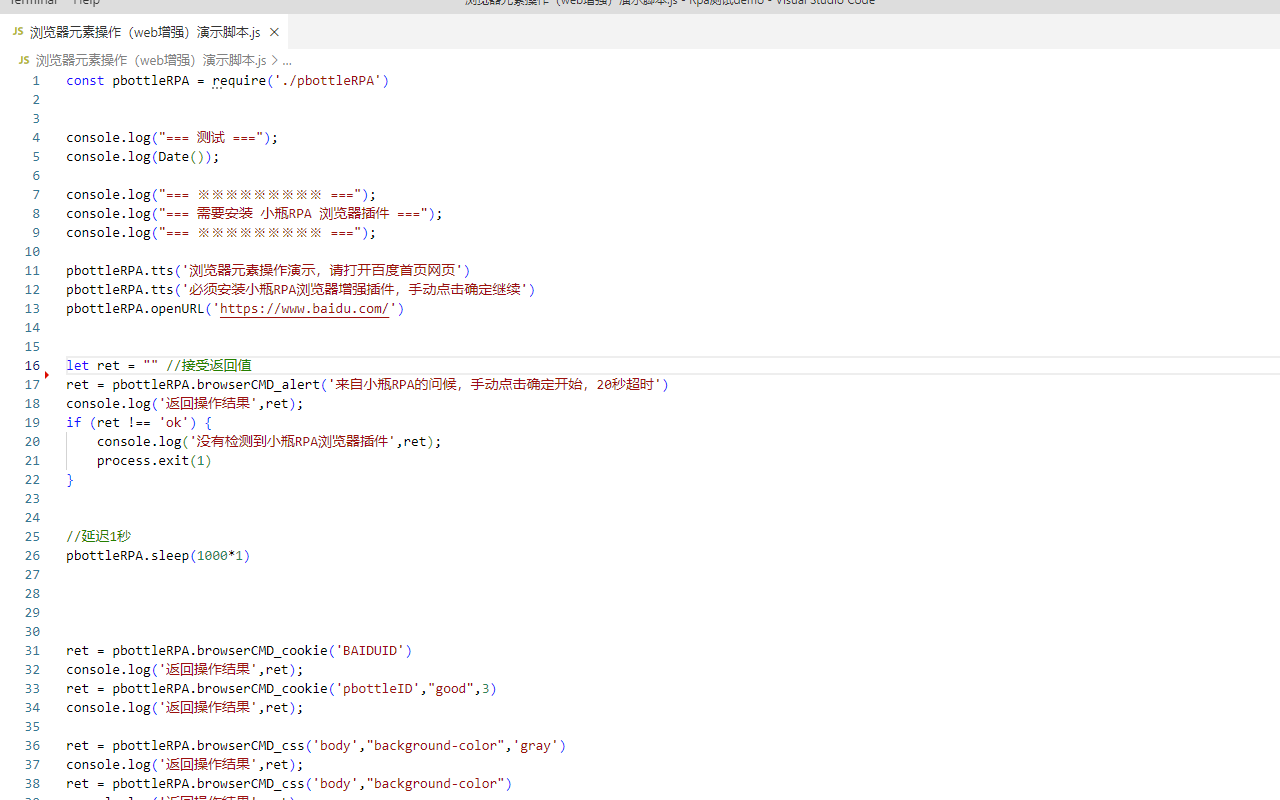Image resolution: width=1280 pixels, height=800 pixels.
Task: Click line number 13 in the gutter
Action: point(32,308)
